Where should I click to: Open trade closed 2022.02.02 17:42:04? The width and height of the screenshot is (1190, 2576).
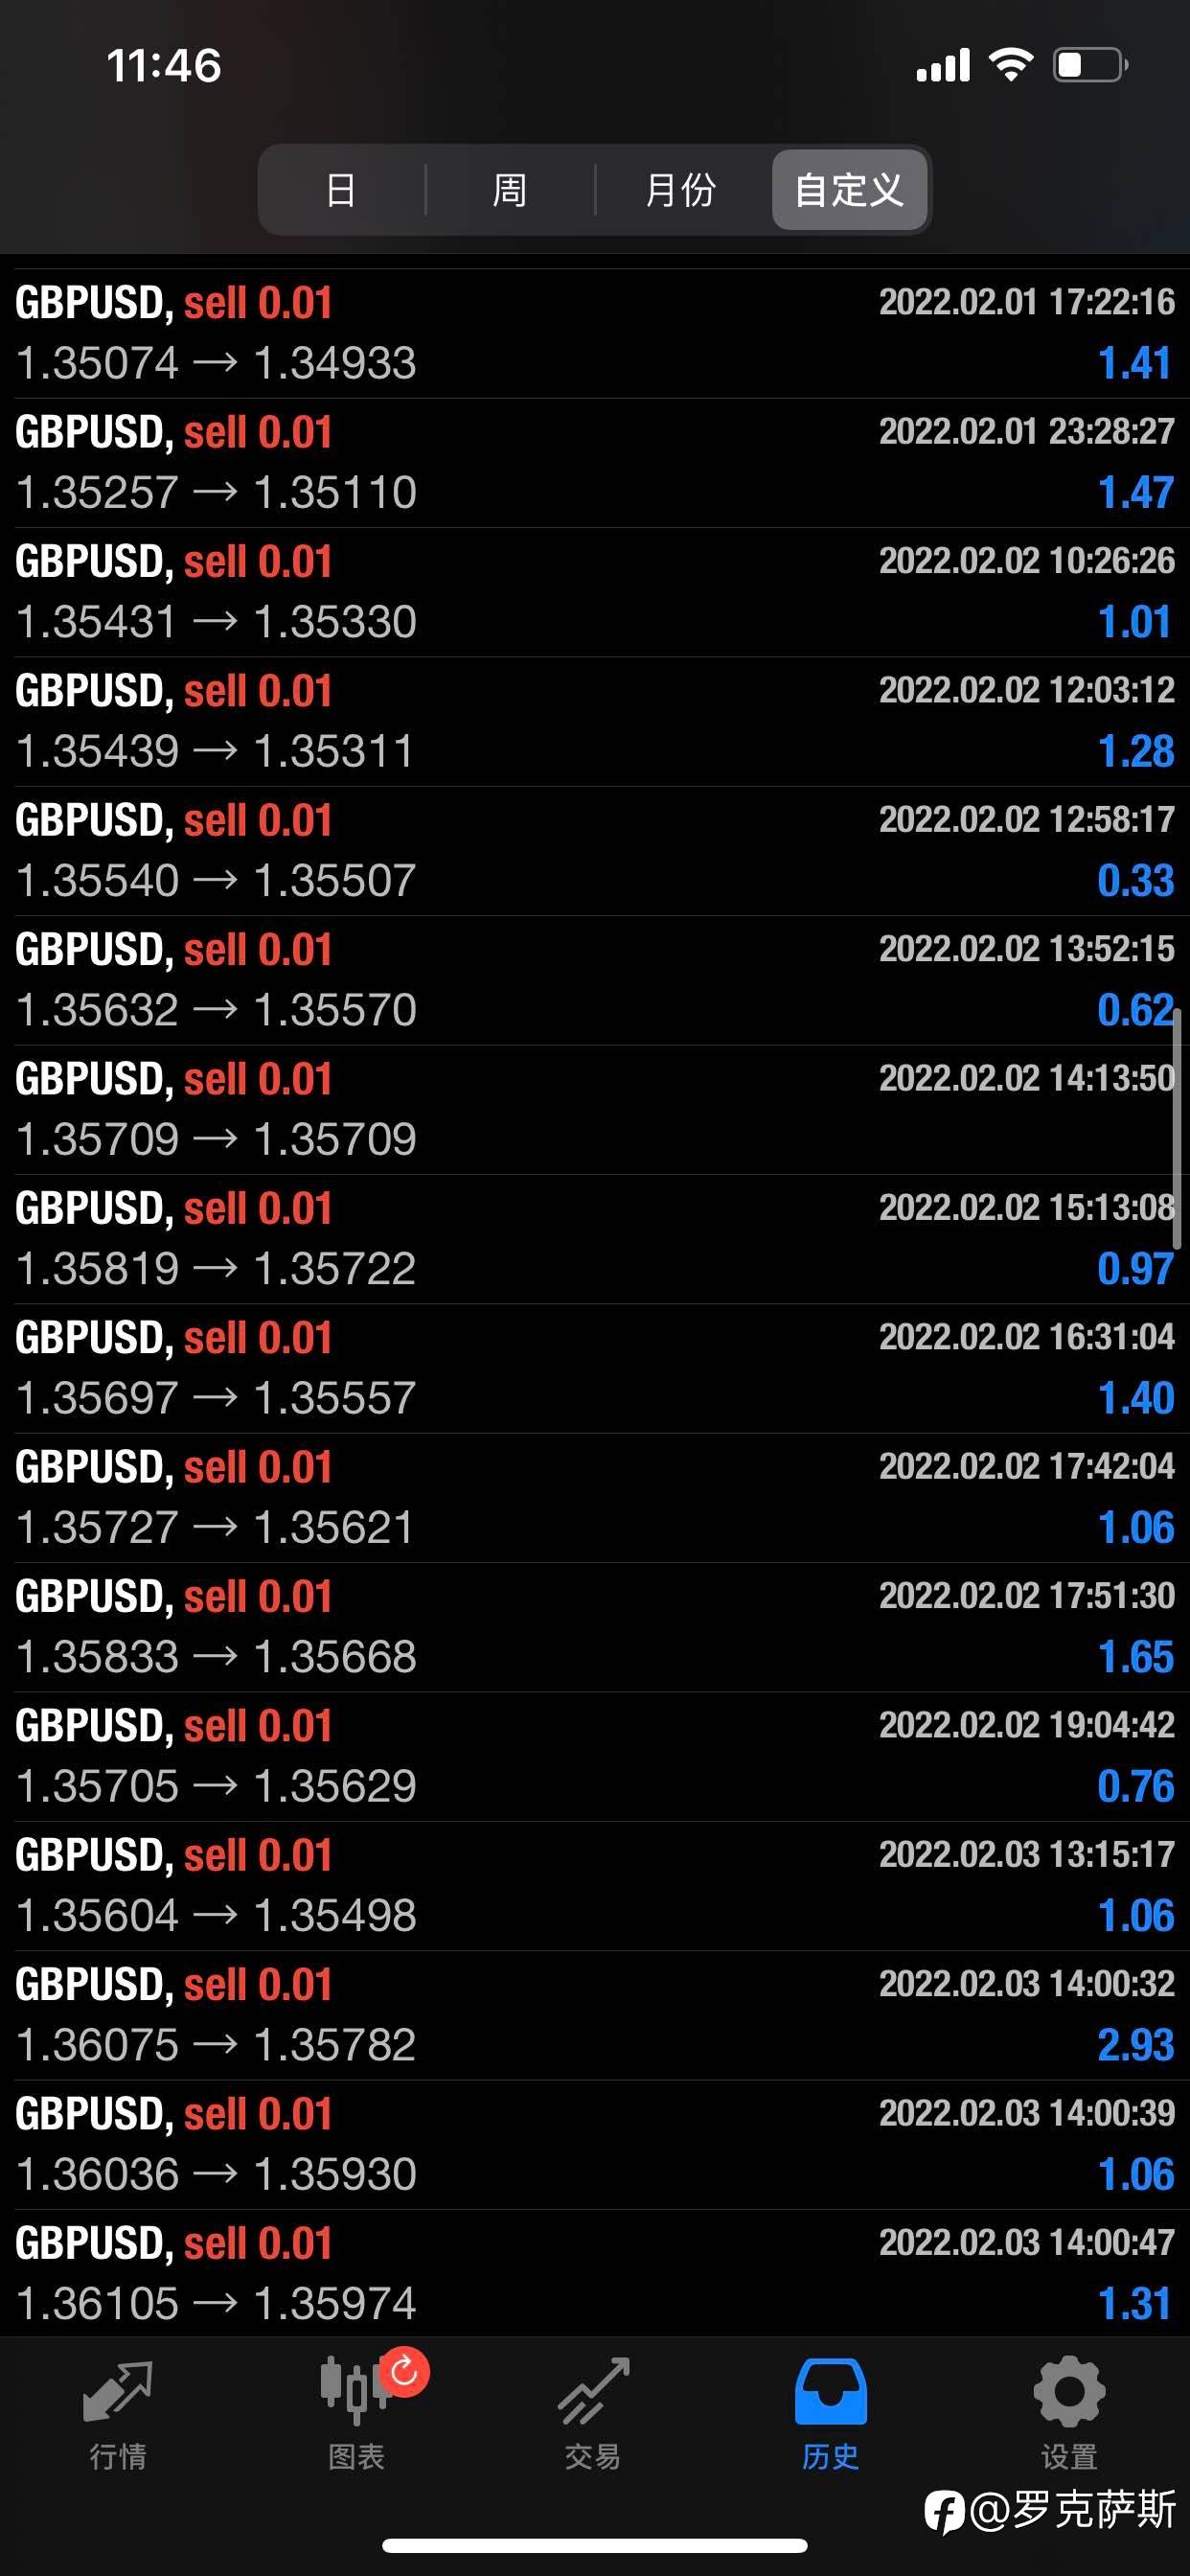[x=595, y=1498]
